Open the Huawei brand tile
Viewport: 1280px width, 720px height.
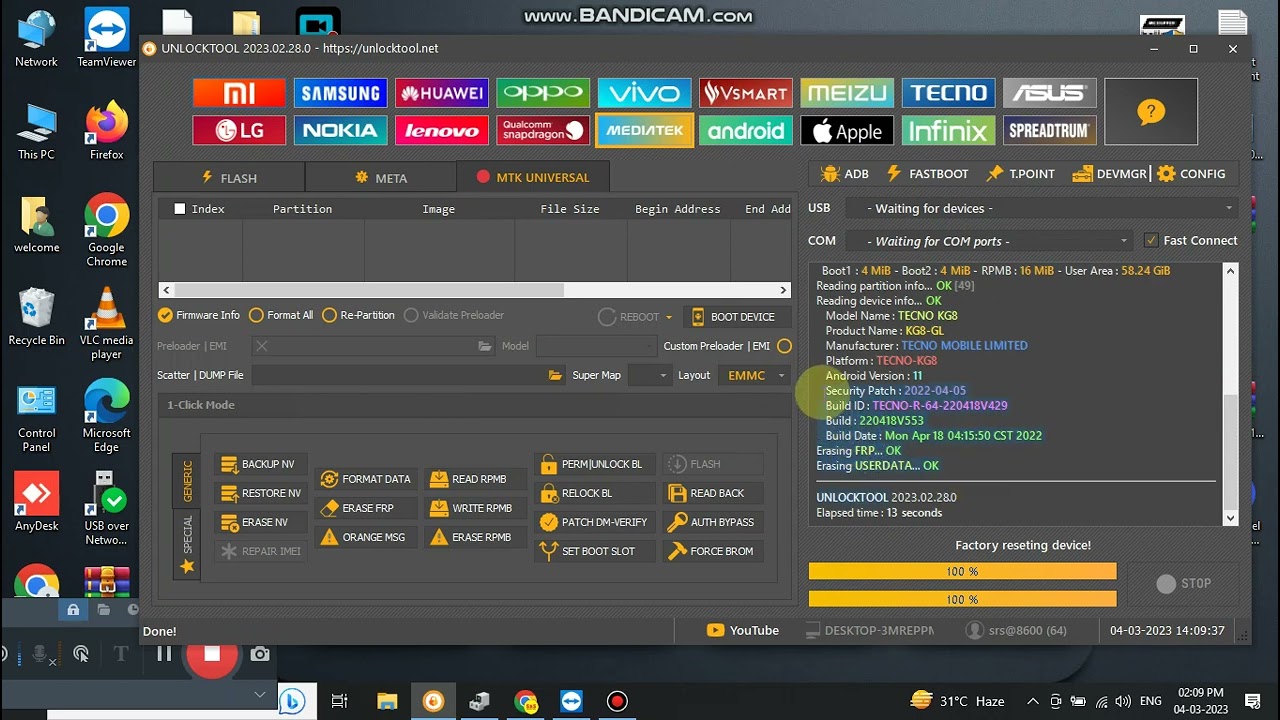click(442, 93)
